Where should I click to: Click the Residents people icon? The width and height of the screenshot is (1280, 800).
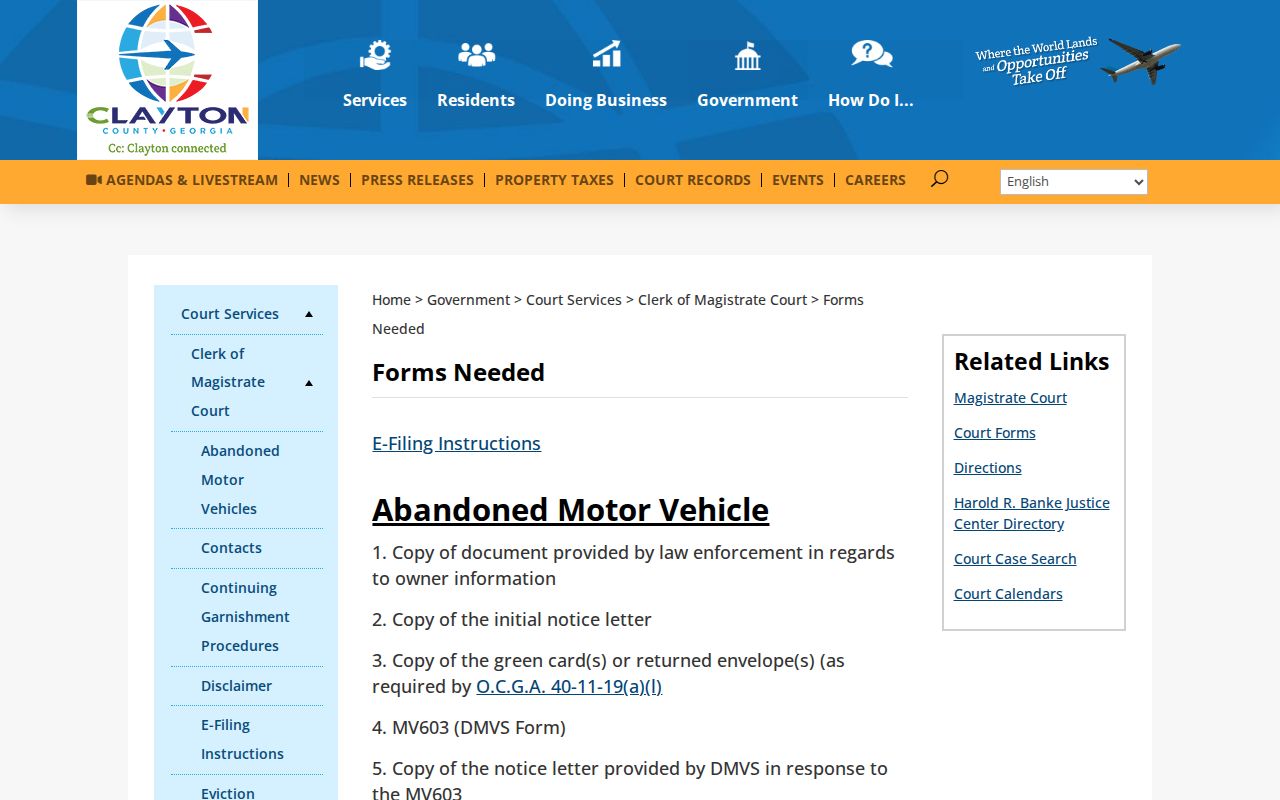(x=476, y=54)
